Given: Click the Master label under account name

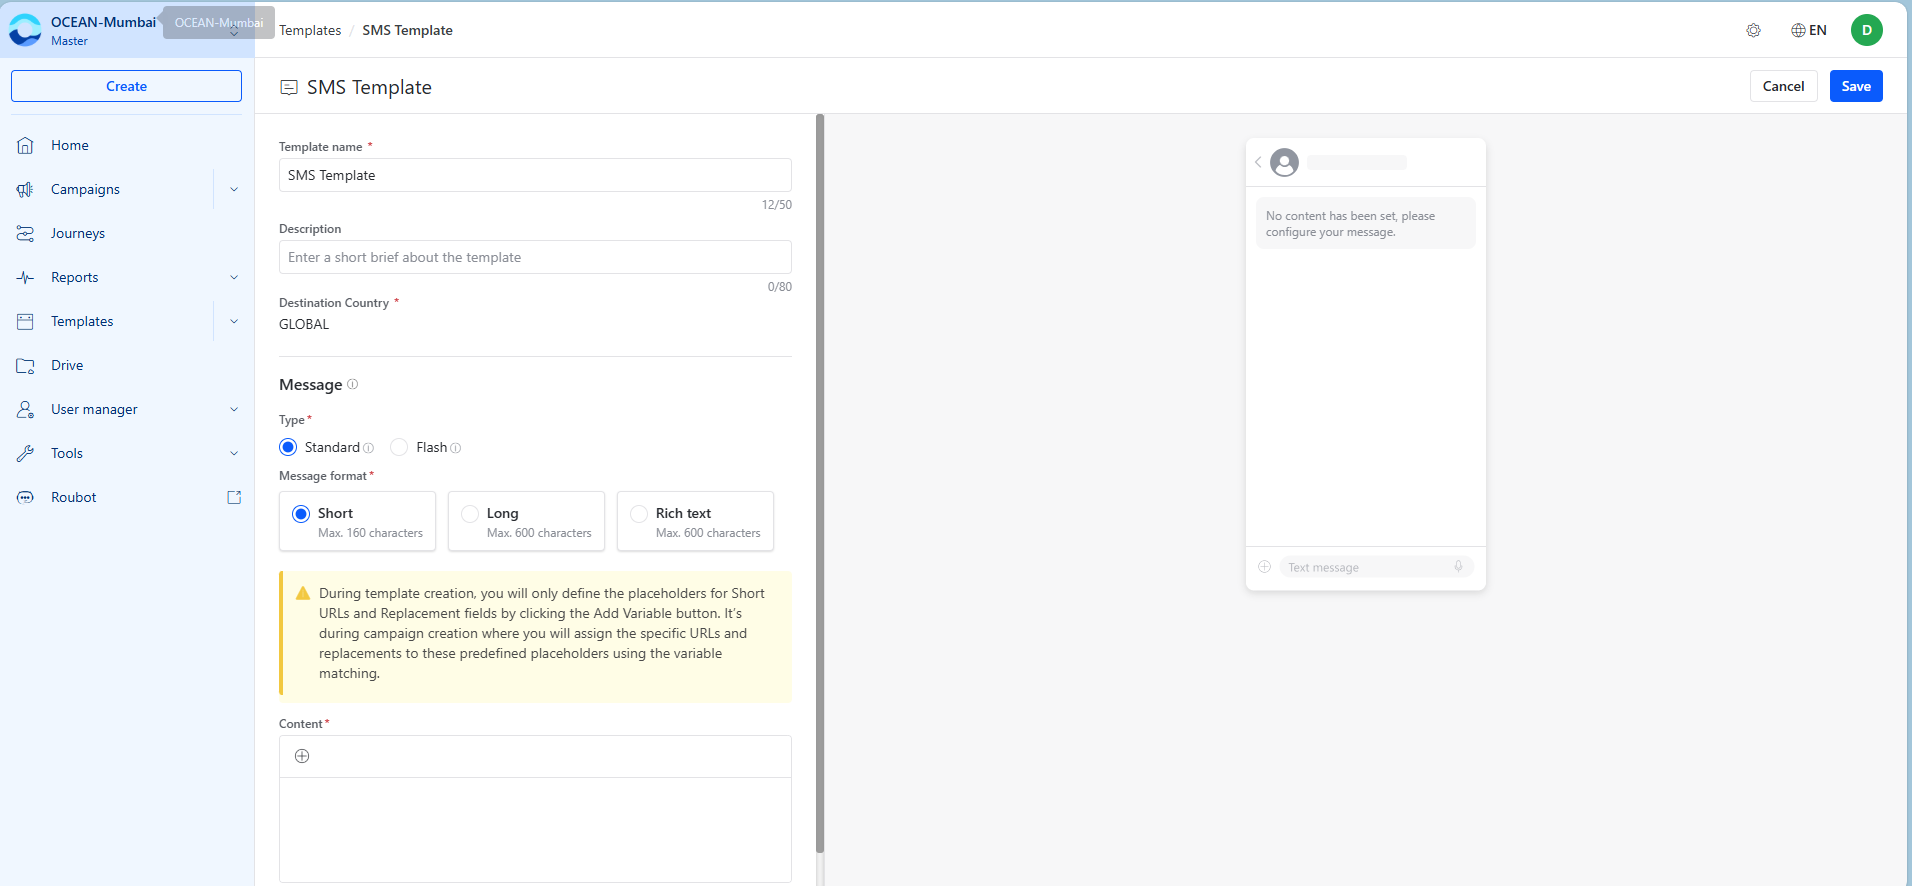Looking at the screenshot, I should click(69, 41).
